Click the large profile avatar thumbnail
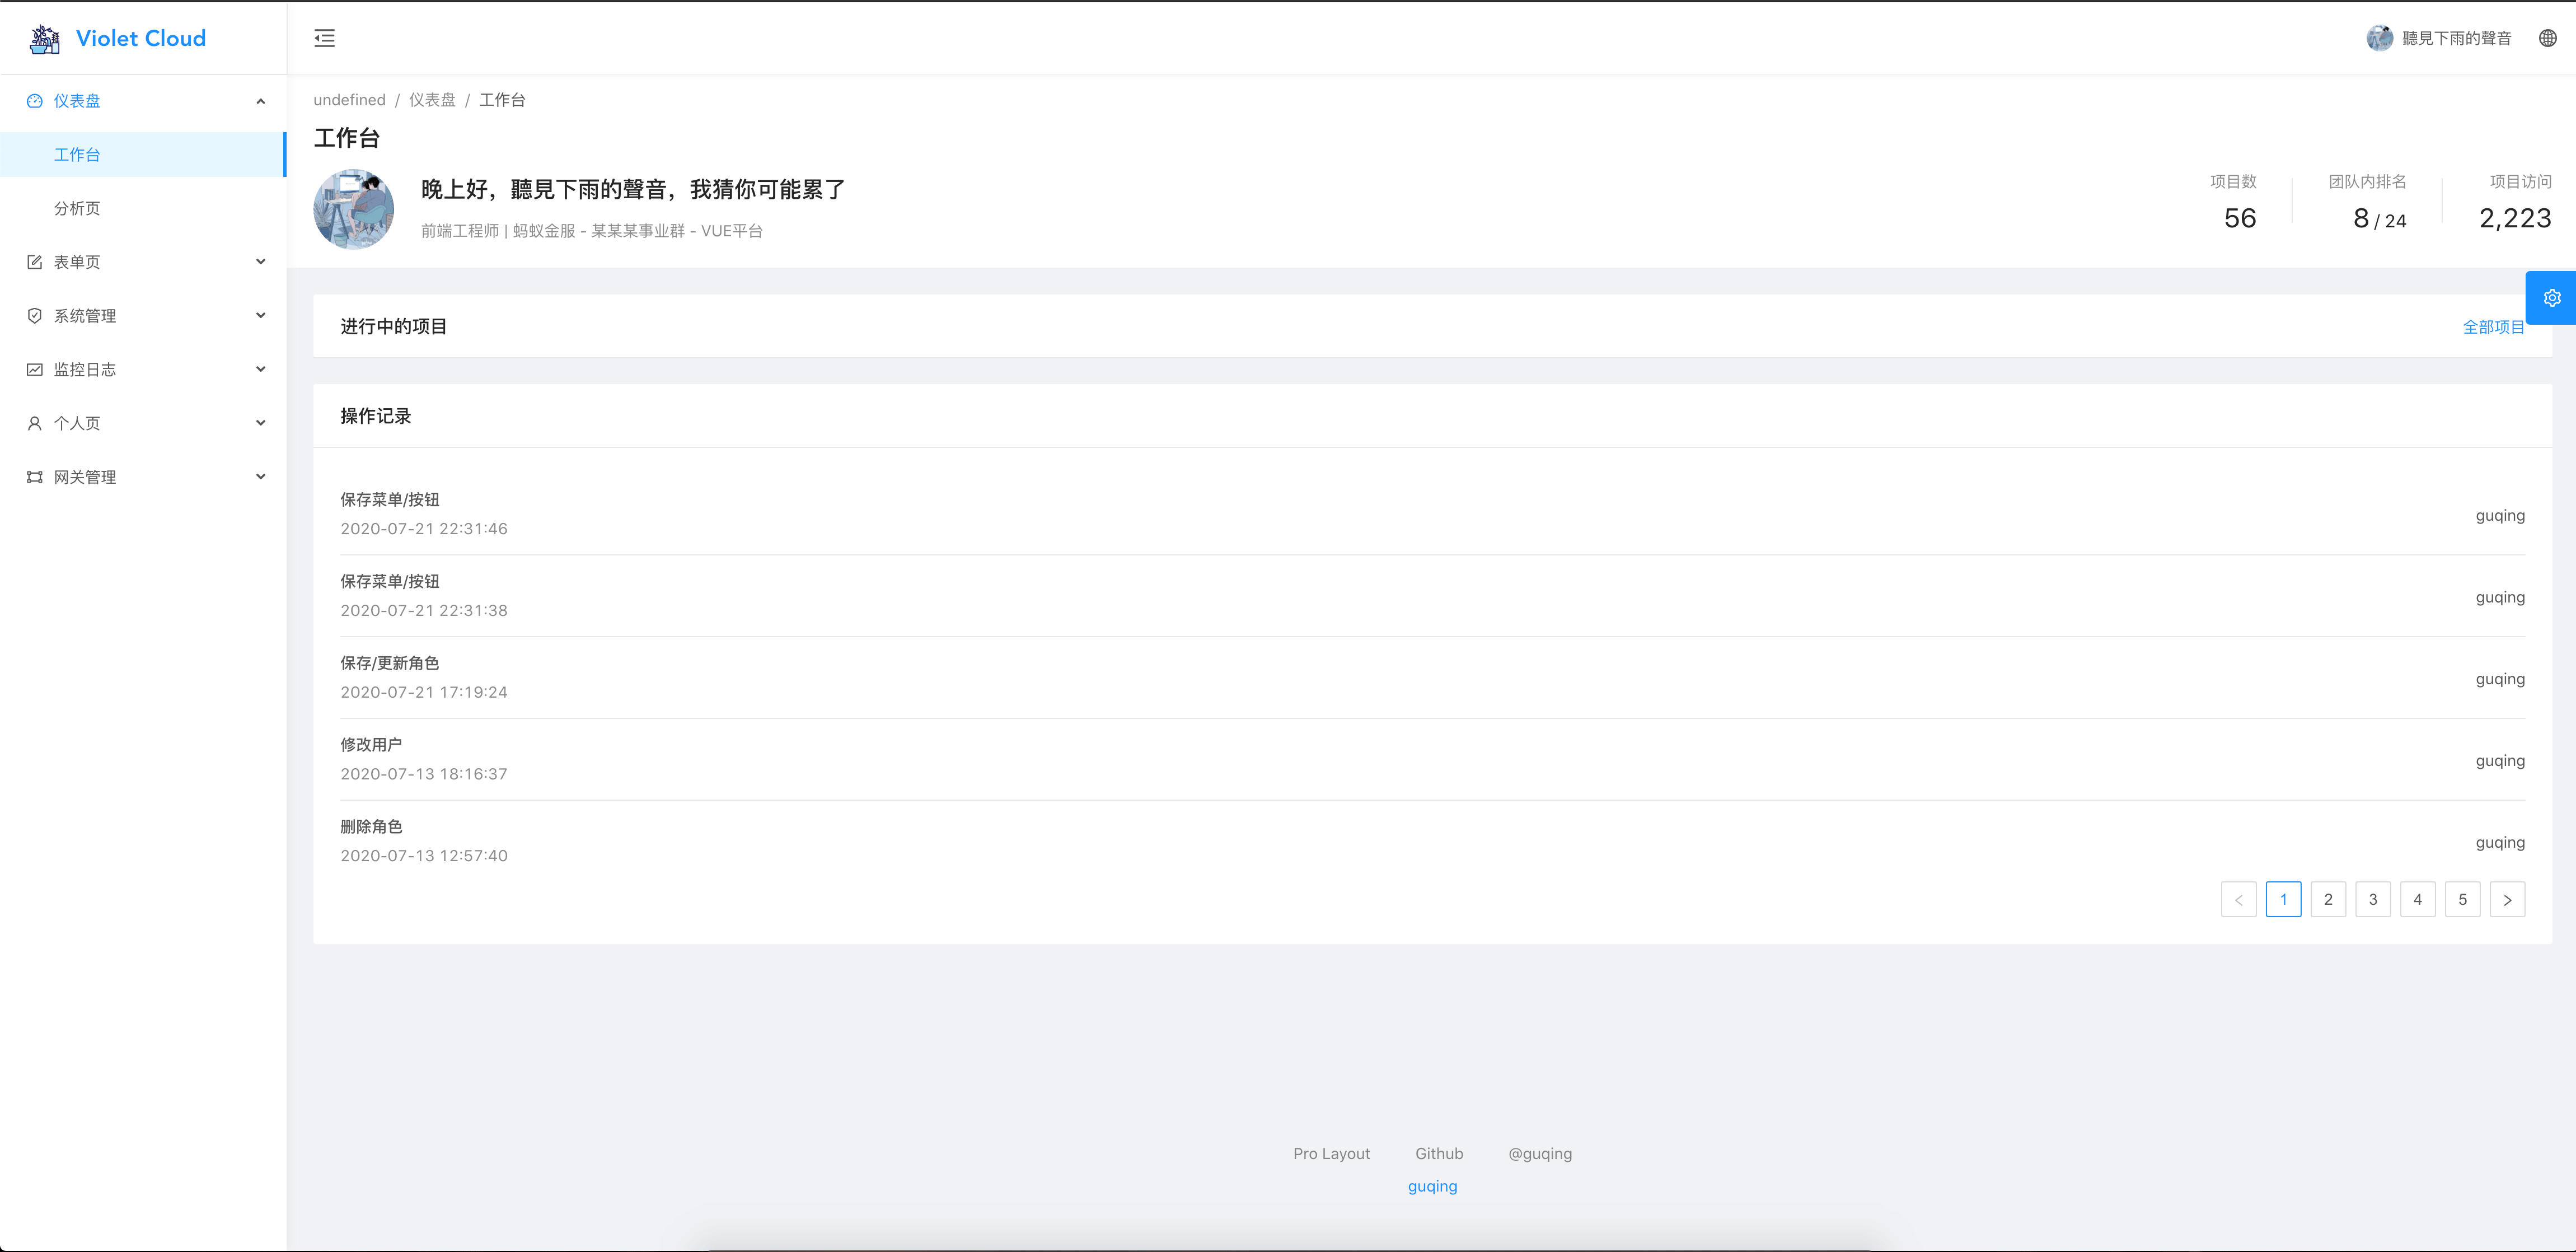 [353, 209]
